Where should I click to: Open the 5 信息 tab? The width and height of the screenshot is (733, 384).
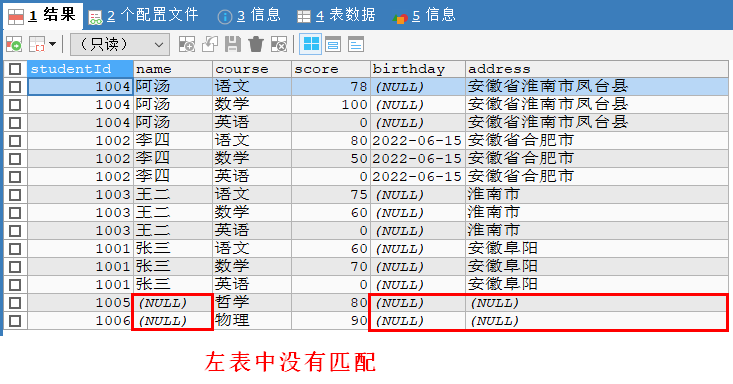pyautogui.click(x=424, y=15)
